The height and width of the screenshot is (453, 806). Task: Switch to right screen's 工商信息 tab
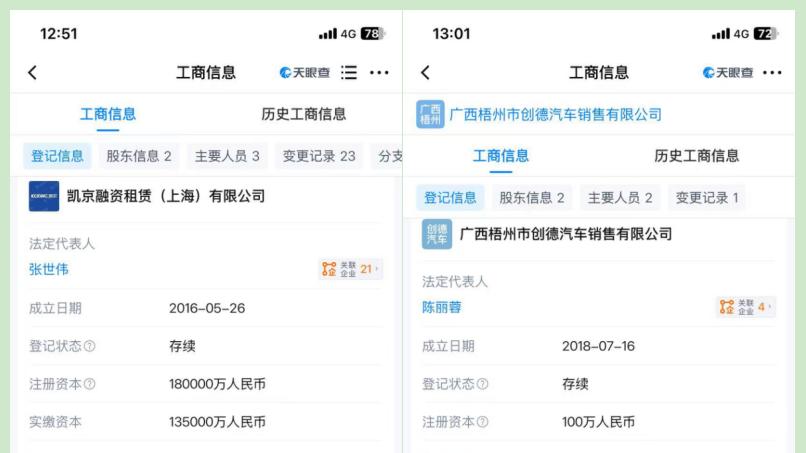tap(501, 156)
